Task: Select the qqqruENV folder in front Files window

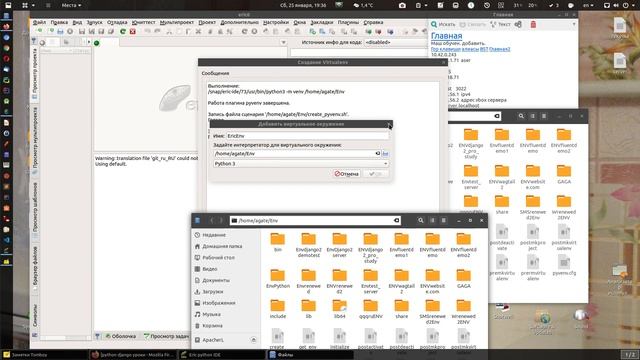Action: click(x=371, y=309)
